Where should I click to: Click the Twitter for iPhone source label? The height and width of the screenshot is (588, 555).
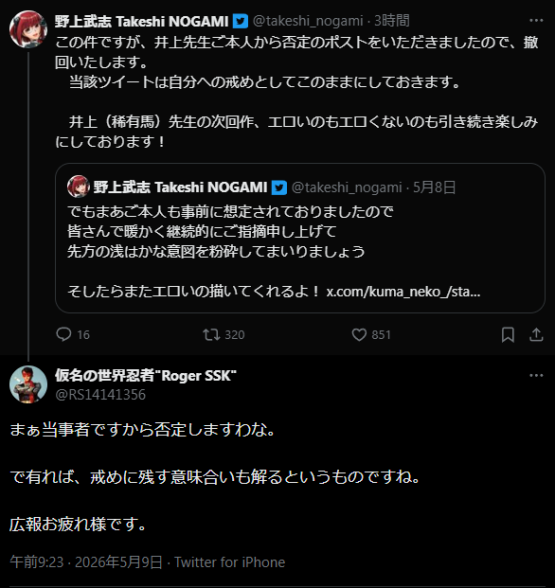(230, 562)
